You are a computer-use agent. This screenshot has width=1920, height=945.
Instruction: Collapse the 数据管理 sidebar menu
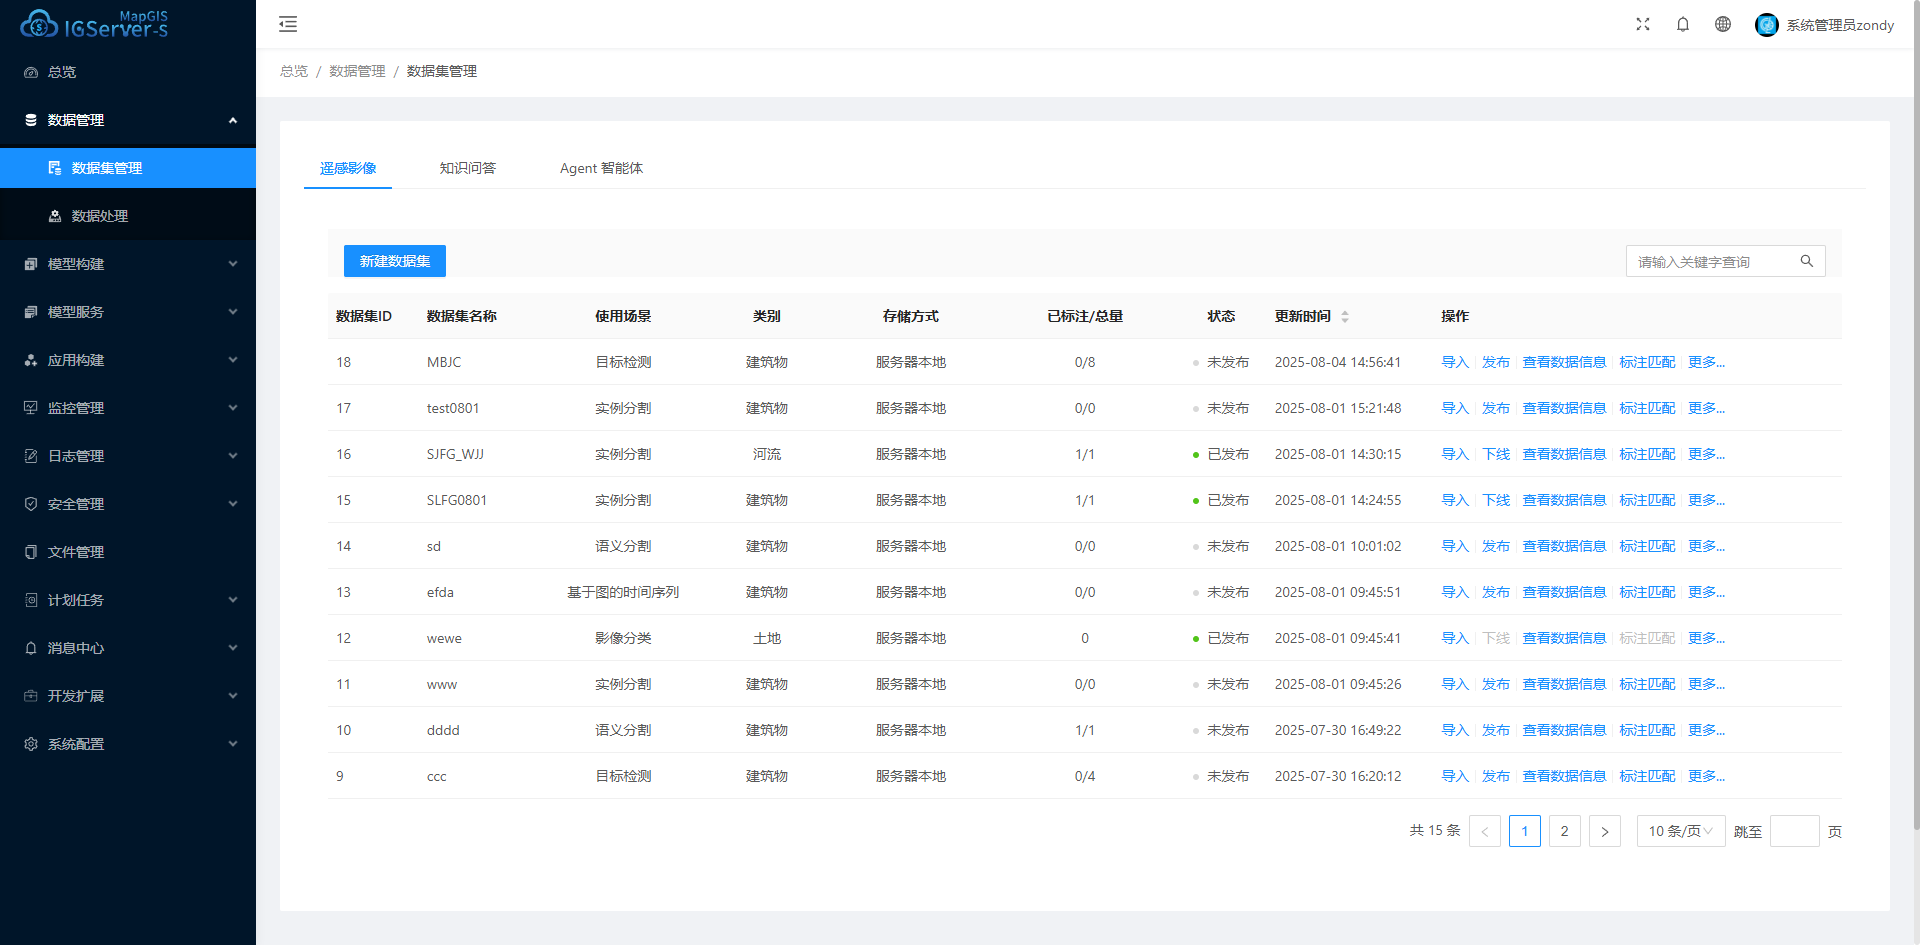tap(128, 120)
